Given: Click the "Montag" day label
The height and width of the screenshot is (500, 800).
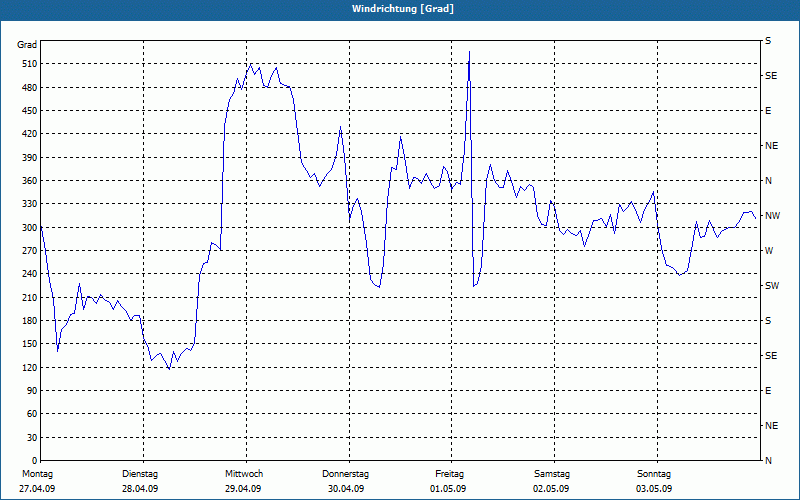Looking at the screenshot, I should tap(38, 474).
